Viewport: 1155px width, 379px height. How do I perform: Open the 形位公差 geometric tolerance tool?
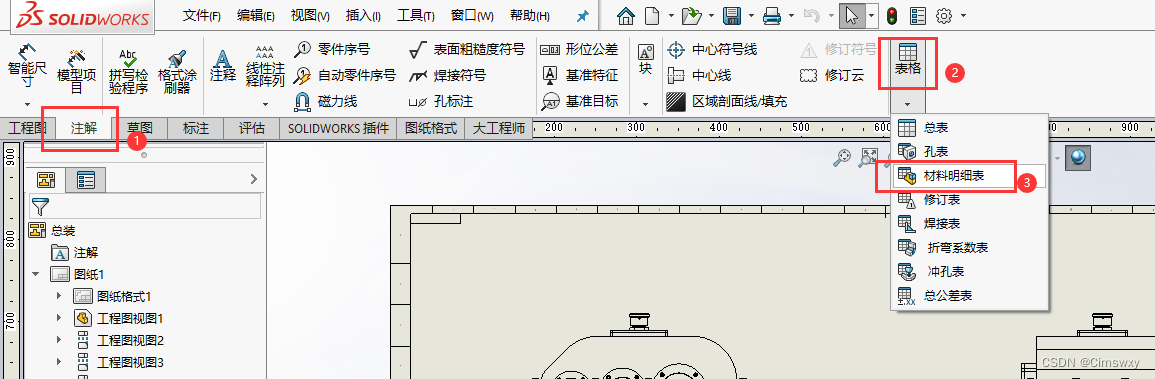click(579, 49)
